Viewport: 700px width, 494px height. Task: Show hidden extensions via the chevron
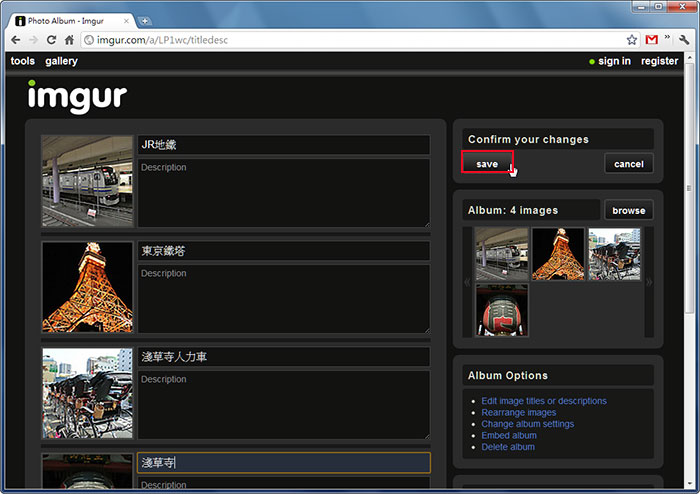coord(667,37)
